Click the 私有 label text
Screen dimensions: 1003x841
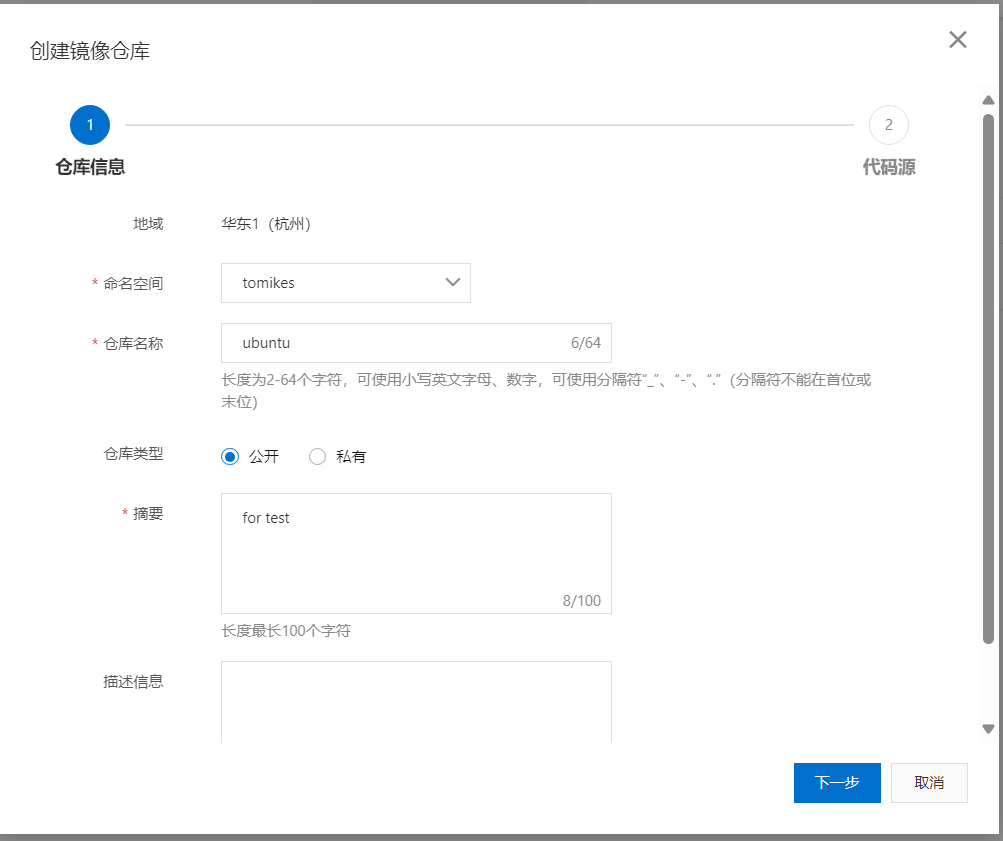(351, 457)
